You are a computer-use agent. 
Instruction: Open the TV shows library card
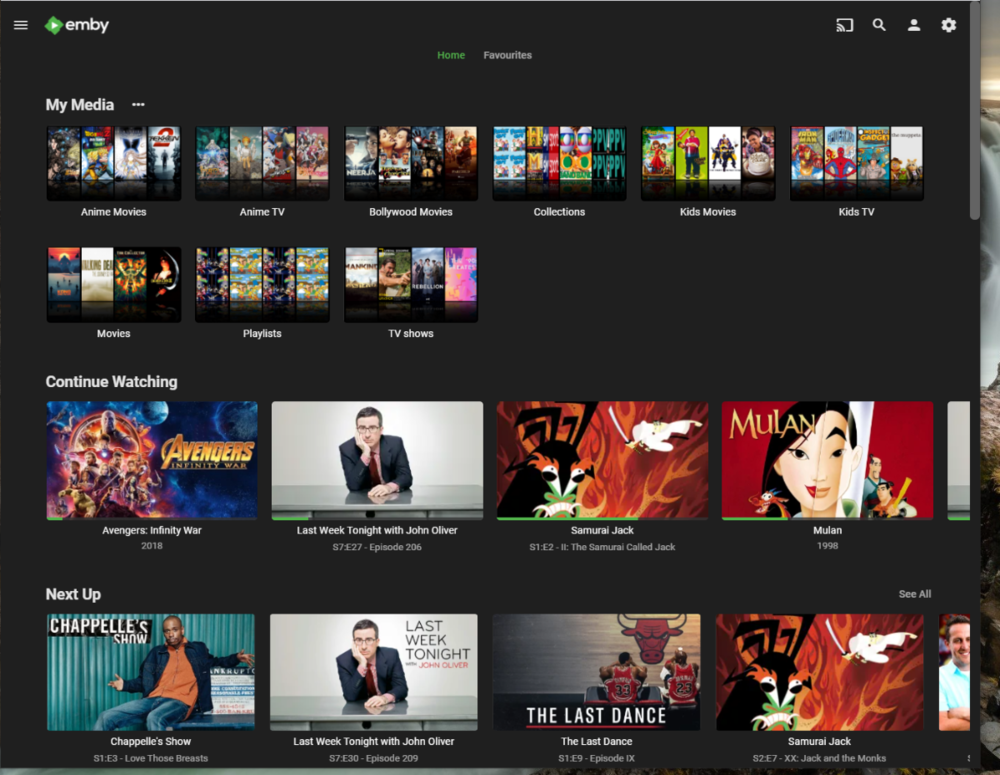(411, 284)
